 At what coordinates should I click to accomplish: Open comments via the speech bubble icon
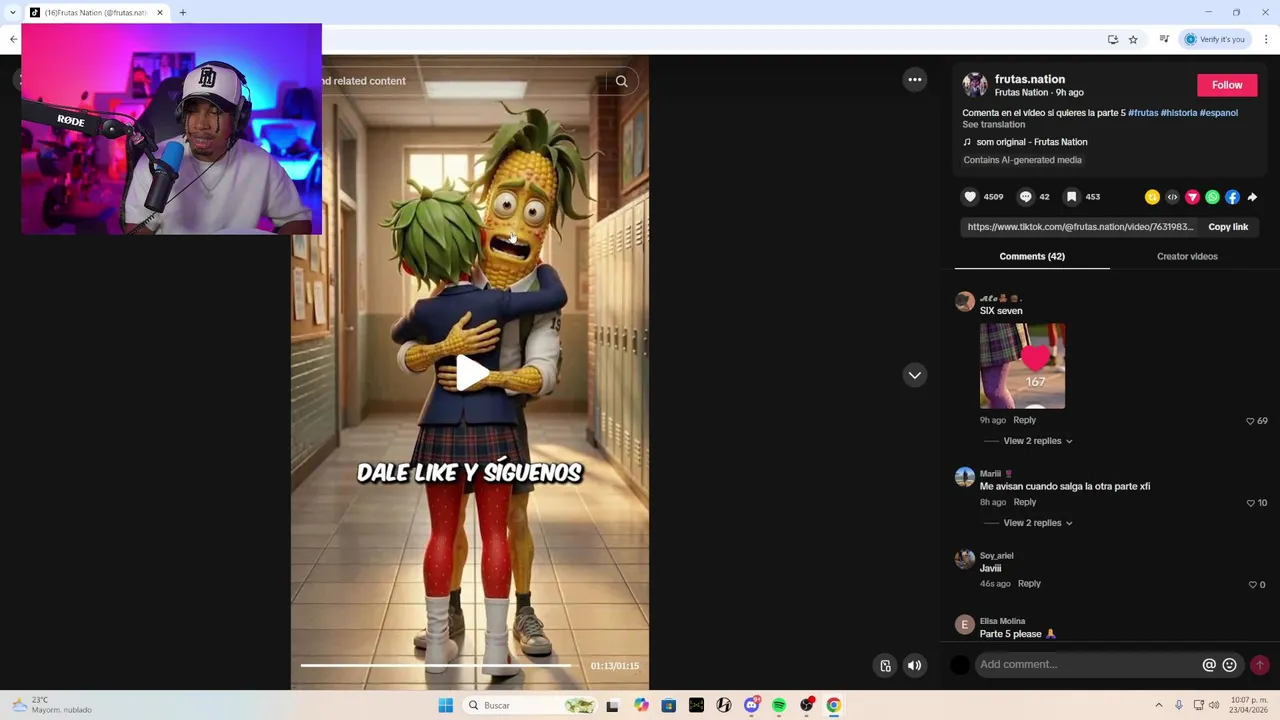tap(1025, 197)
